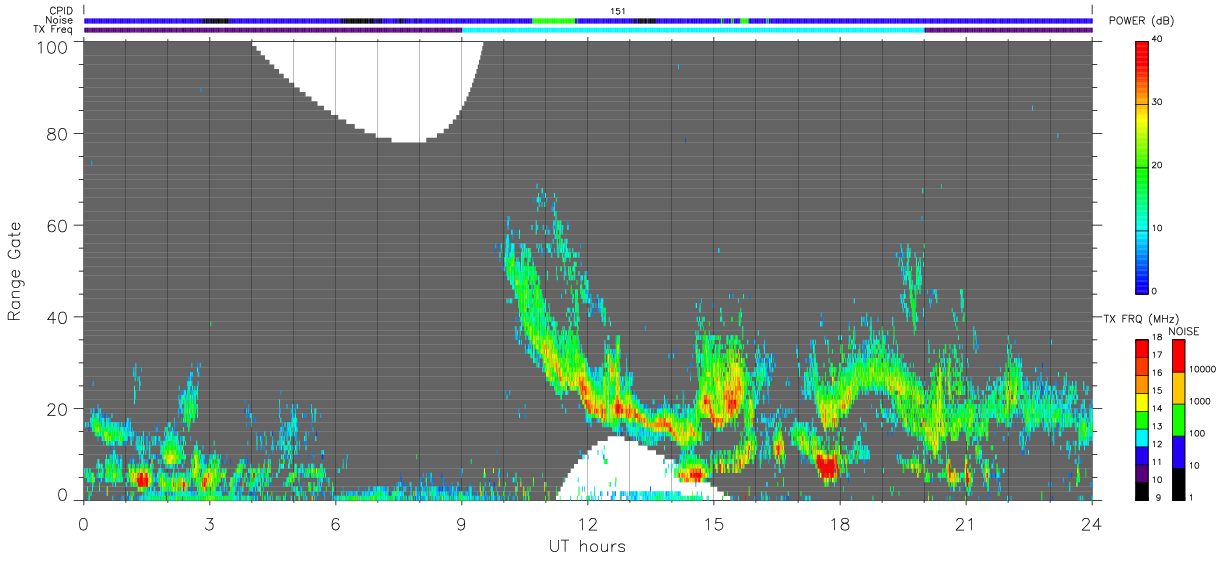
Task: Click the POWER (dB) gradient color bar
Action: point(1141,166)
